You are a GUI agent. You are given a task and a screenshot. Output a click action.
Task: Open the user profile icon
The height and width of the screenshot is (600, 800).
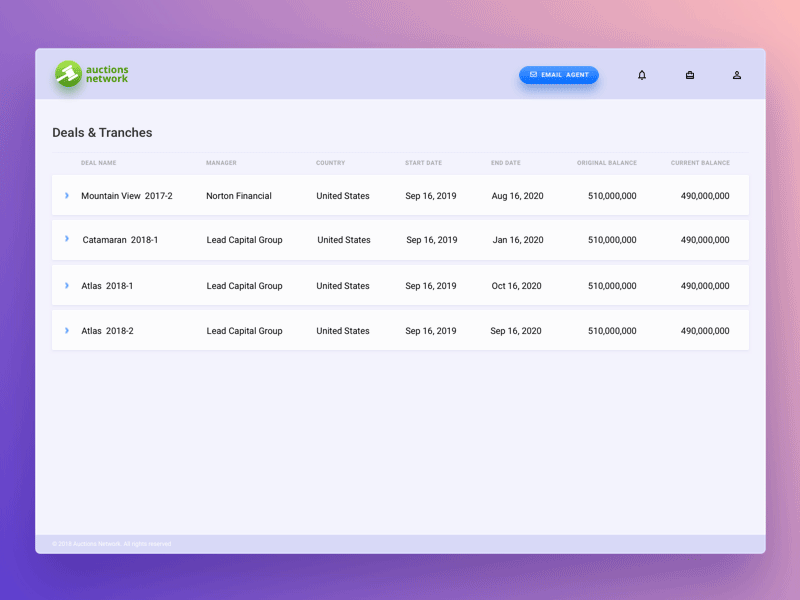click(737, 75)
